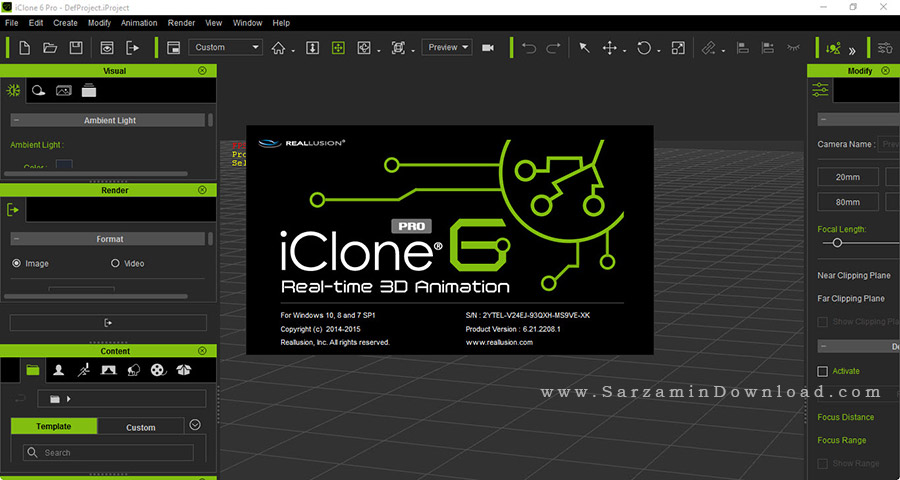Open the Media Film reel tab in Content
900x480 pixels.
pos(158,370)
